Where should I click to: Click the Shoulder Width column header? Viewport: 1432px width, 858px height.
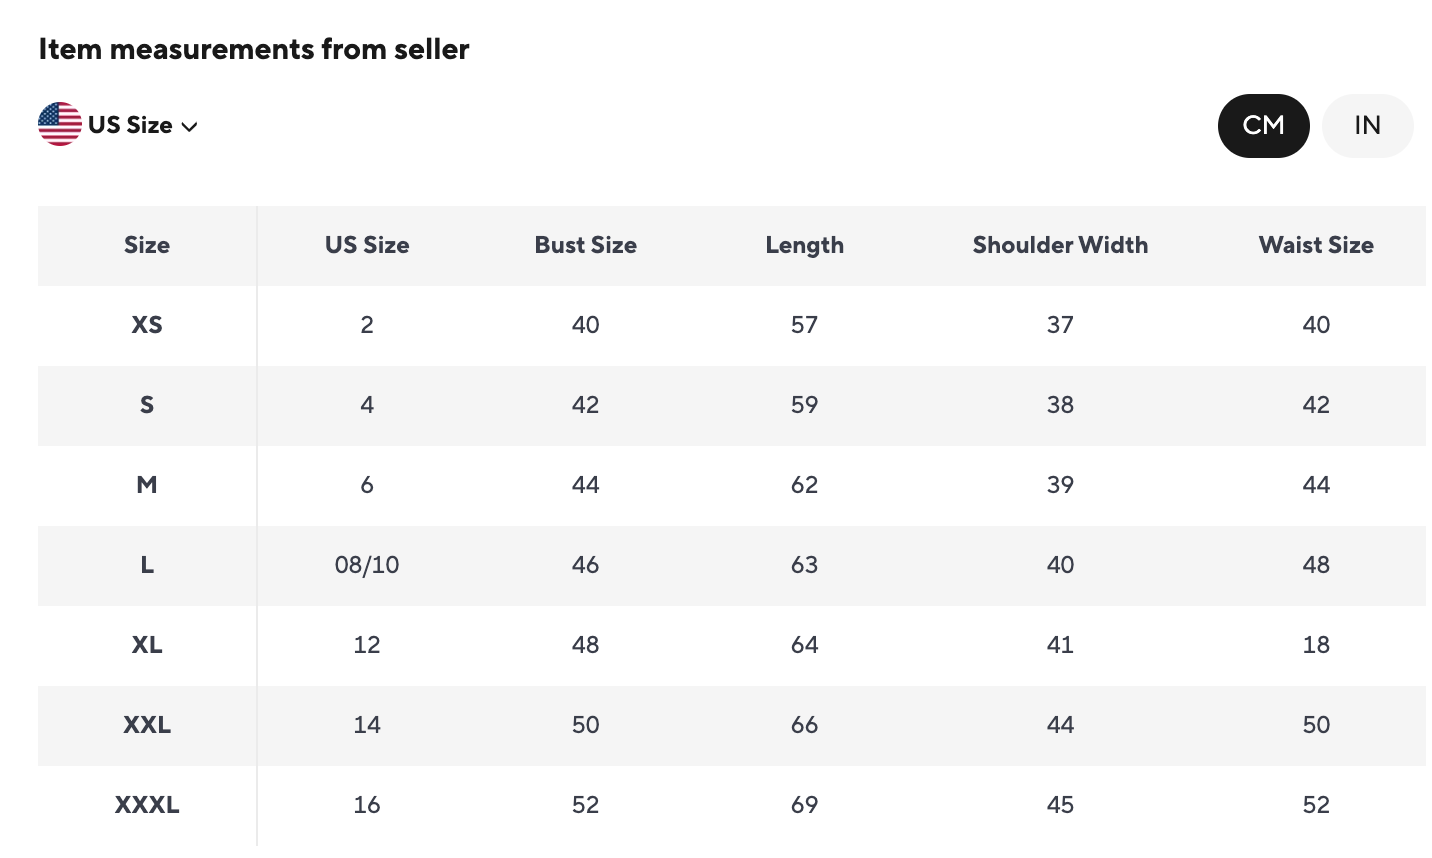(x=1060, y=245)
